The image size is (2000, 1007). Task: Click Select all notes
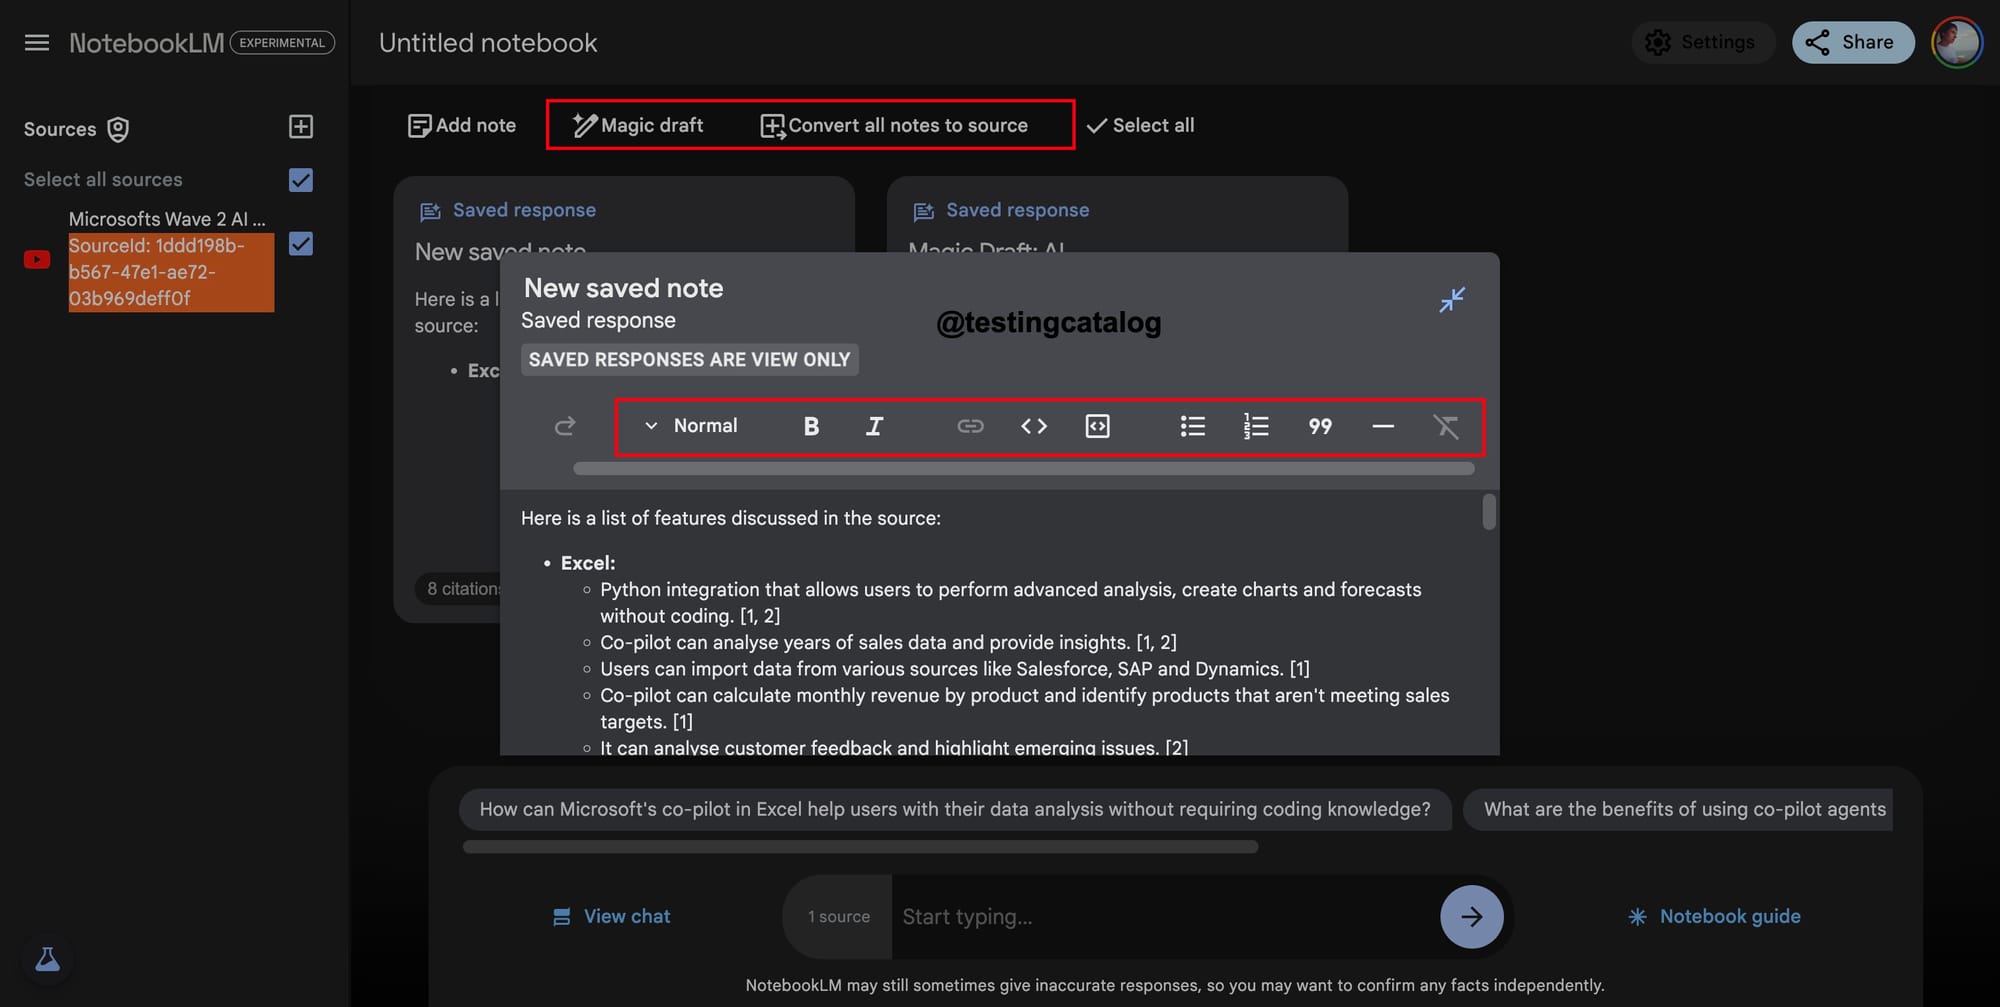tap(1140, 126)
